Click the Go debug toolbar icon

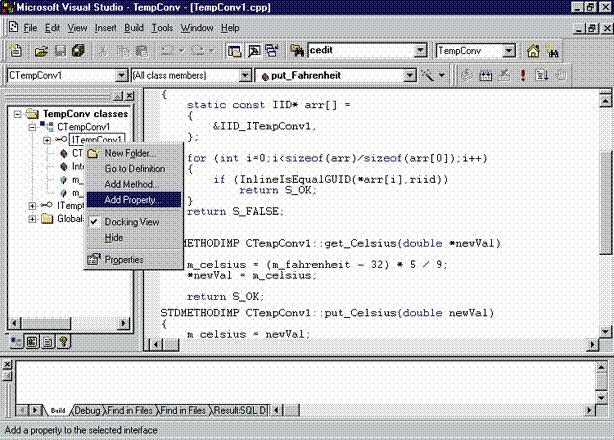542,75
